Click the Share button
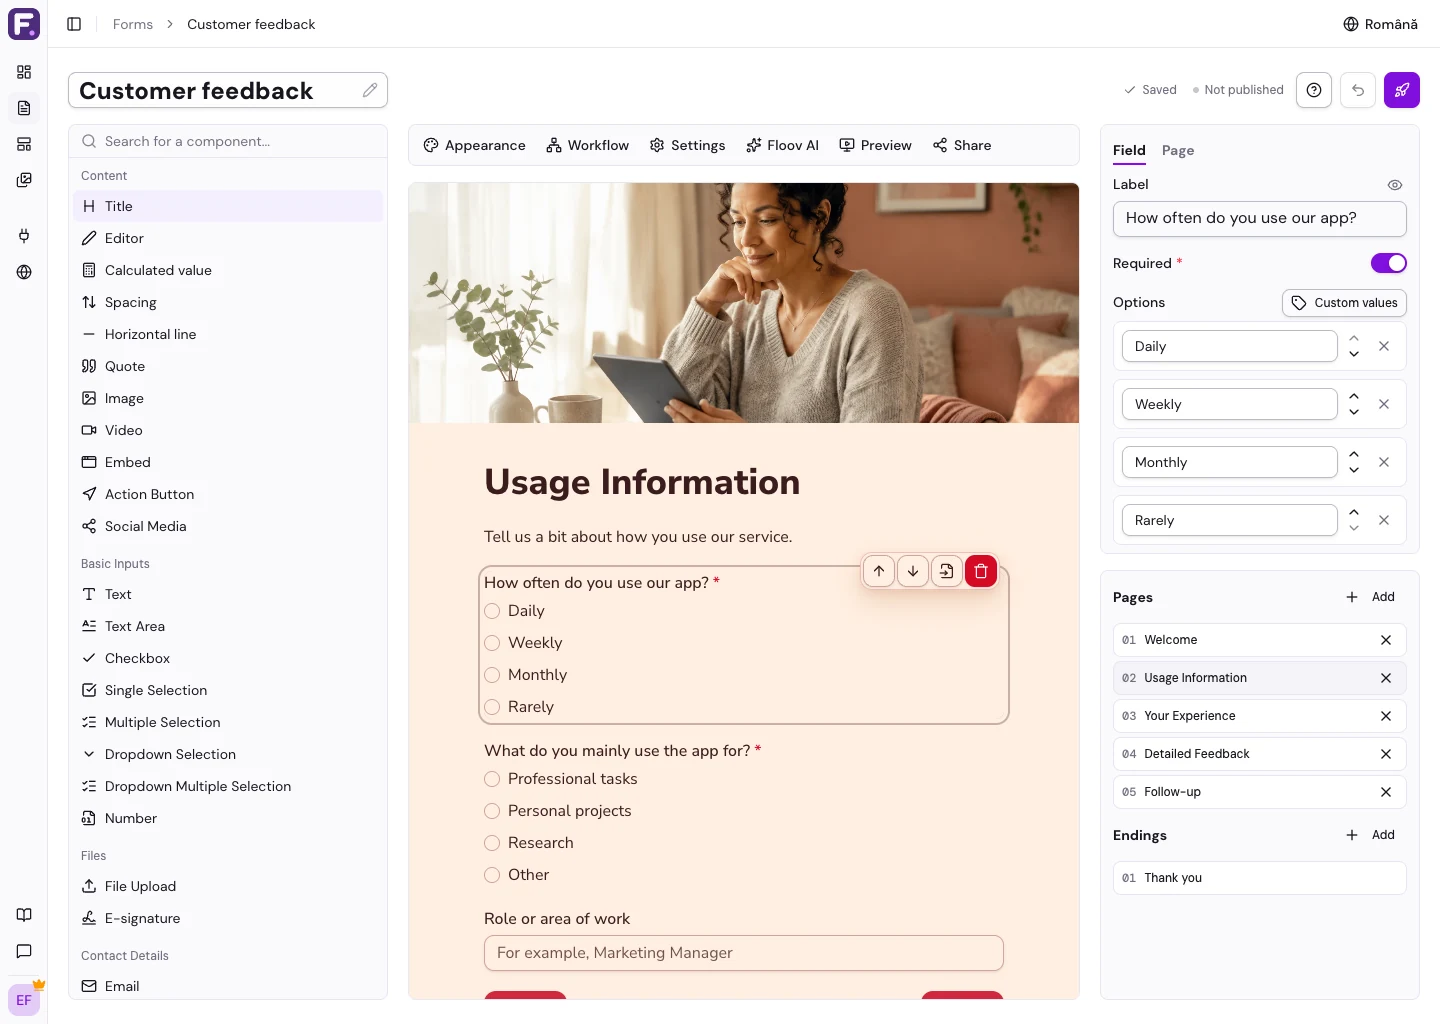This screenshot has height=1024, width=1440. (x=962, y=145)
